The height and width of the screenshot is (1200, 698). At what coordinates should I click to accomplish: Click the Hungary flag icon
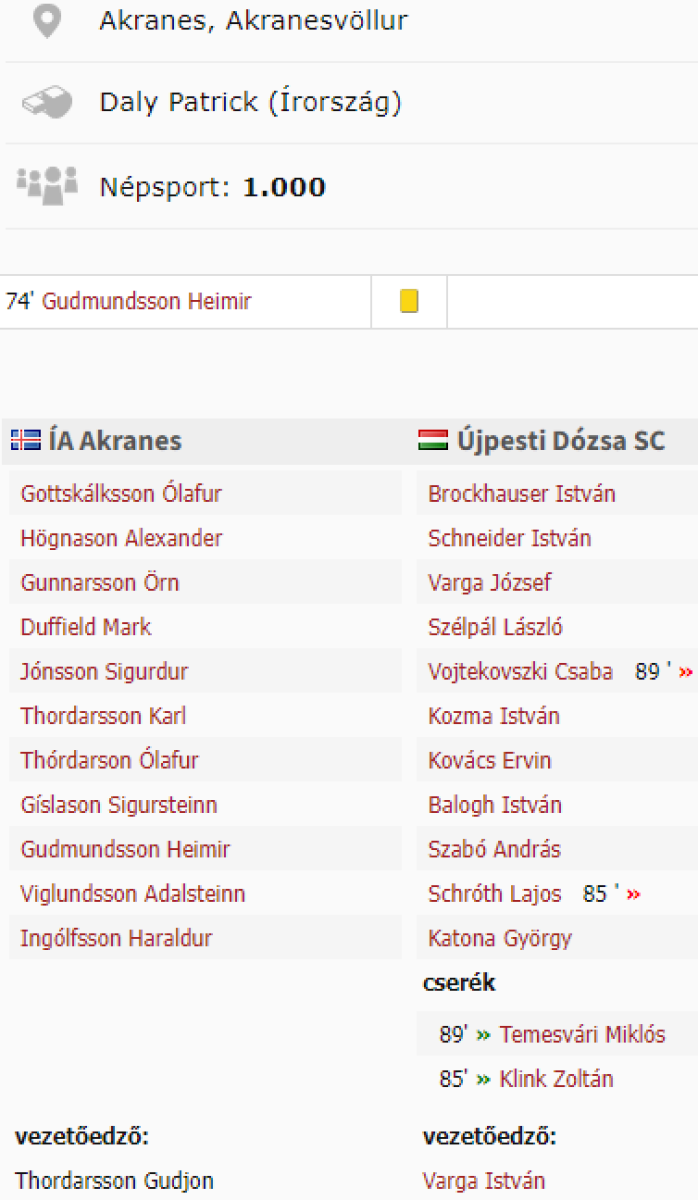[x=433, y=440]
